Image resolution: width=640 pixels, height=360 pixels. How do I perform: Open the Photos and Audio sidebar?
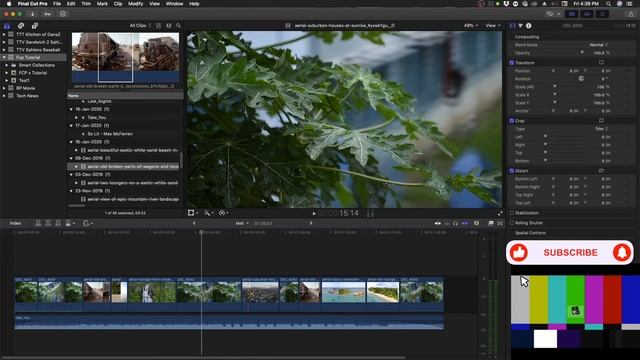click(x=21, y=25)
